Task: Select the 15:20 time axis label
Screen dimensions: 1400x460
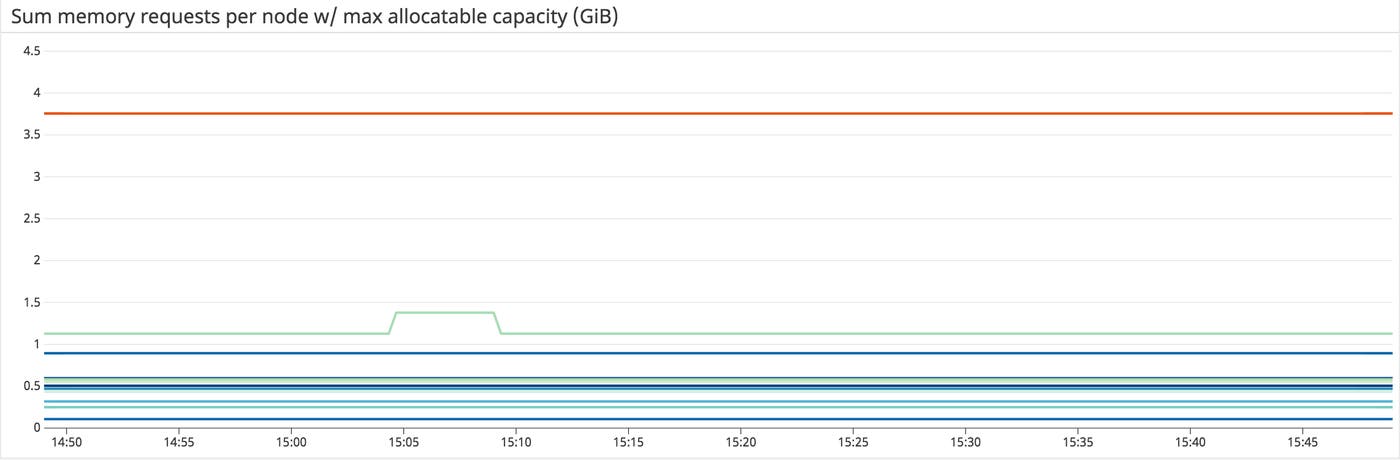Action: tap(740, 441)
